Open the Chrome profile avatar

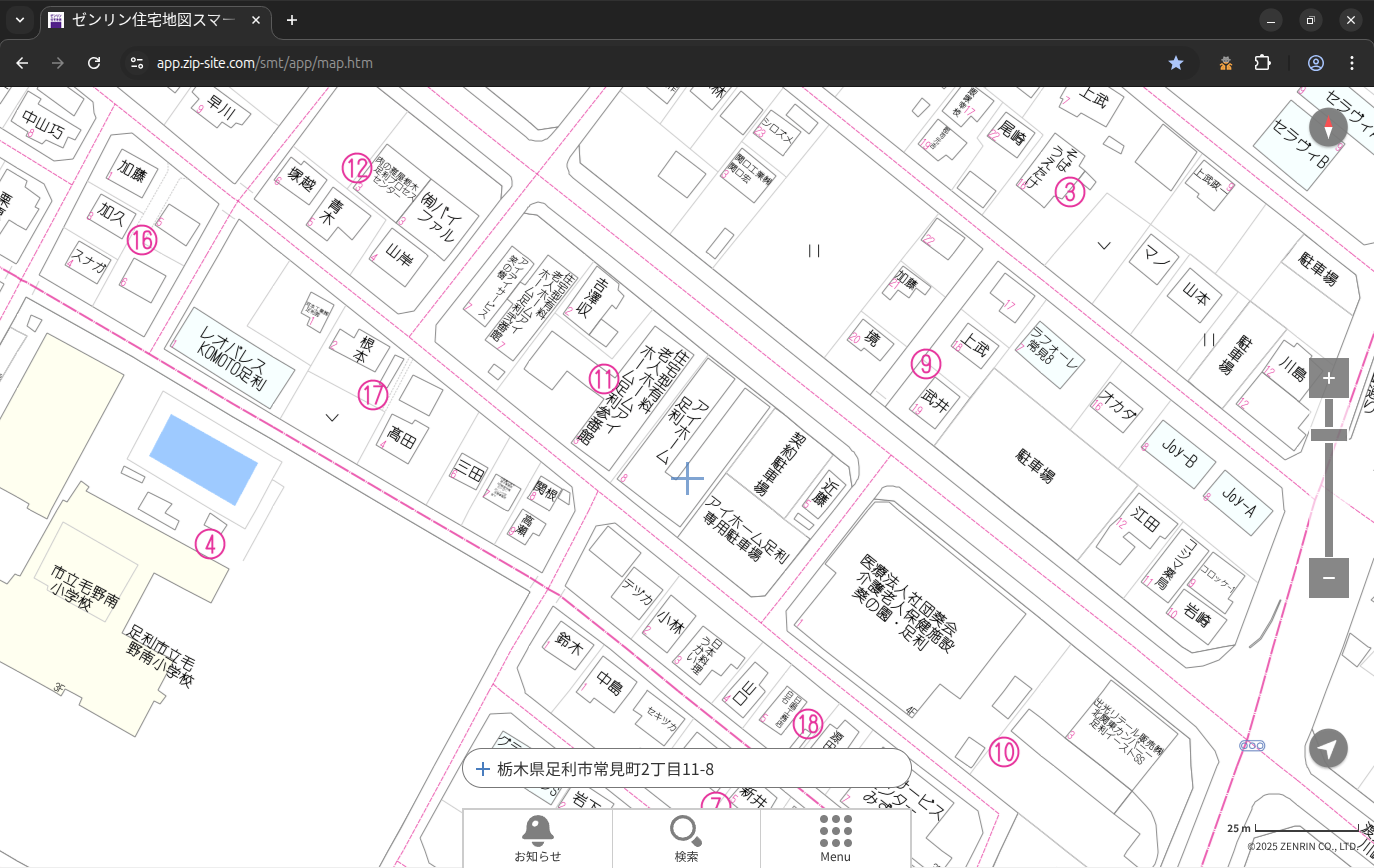click(1316, 63)
